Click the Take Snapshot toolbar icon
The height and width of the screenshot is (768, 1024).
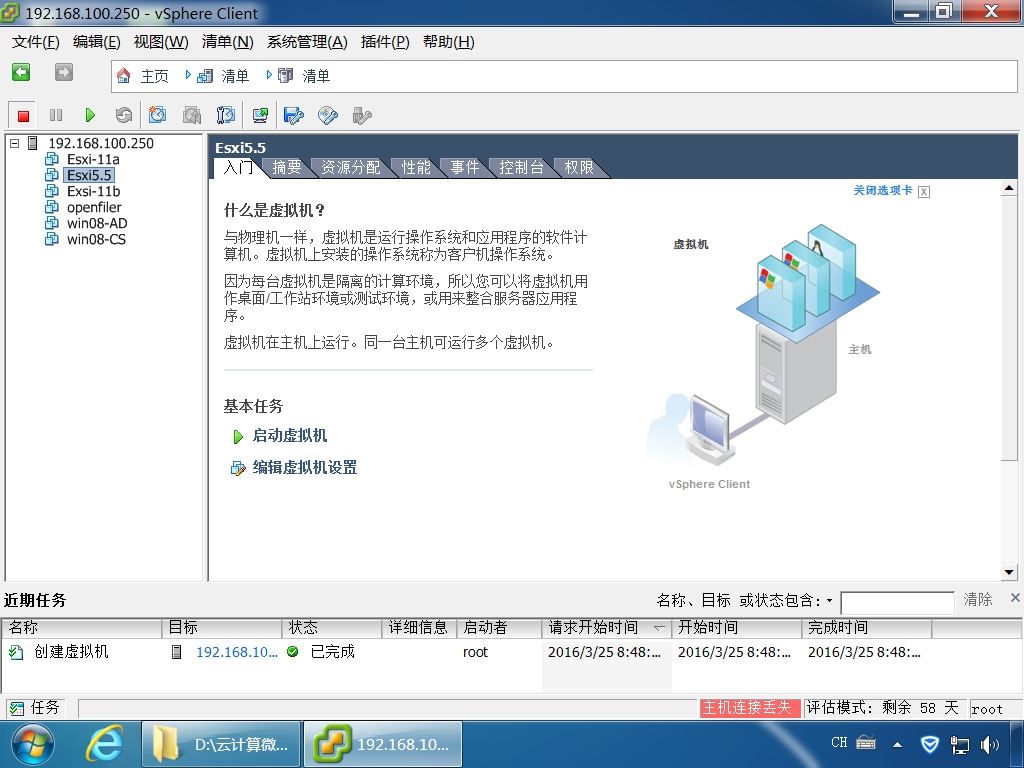(x=157, y=116)
